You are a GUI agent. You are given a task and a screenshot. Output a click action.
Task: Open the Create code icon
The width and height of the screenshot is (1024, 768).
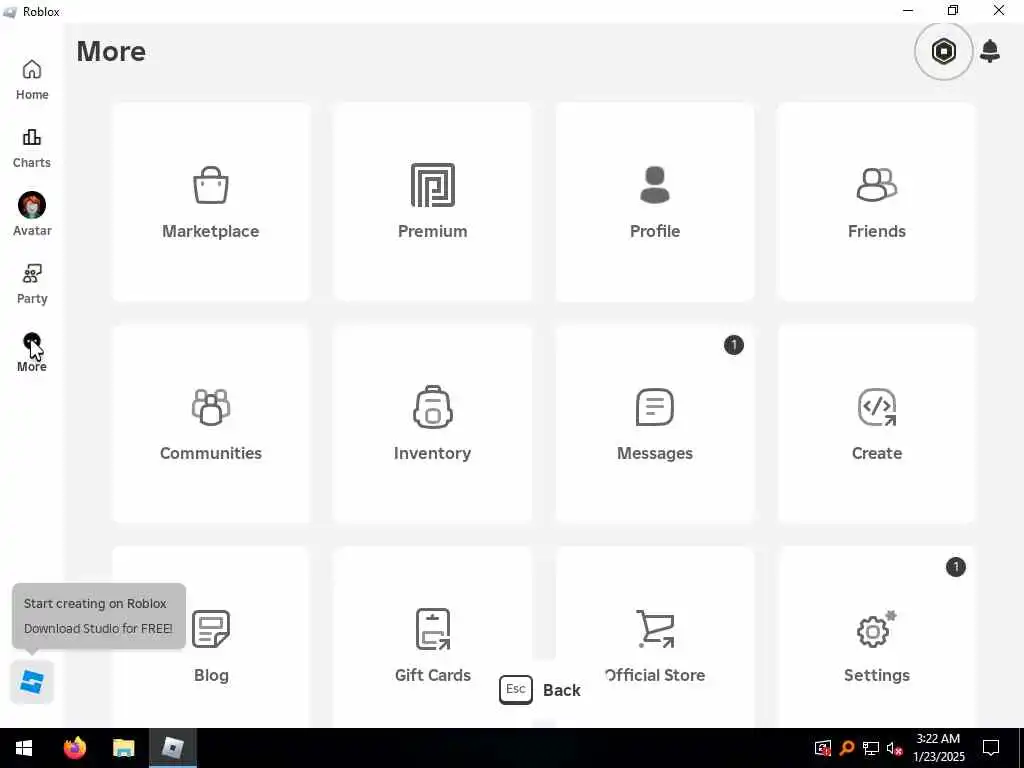(x=876, y=407)
